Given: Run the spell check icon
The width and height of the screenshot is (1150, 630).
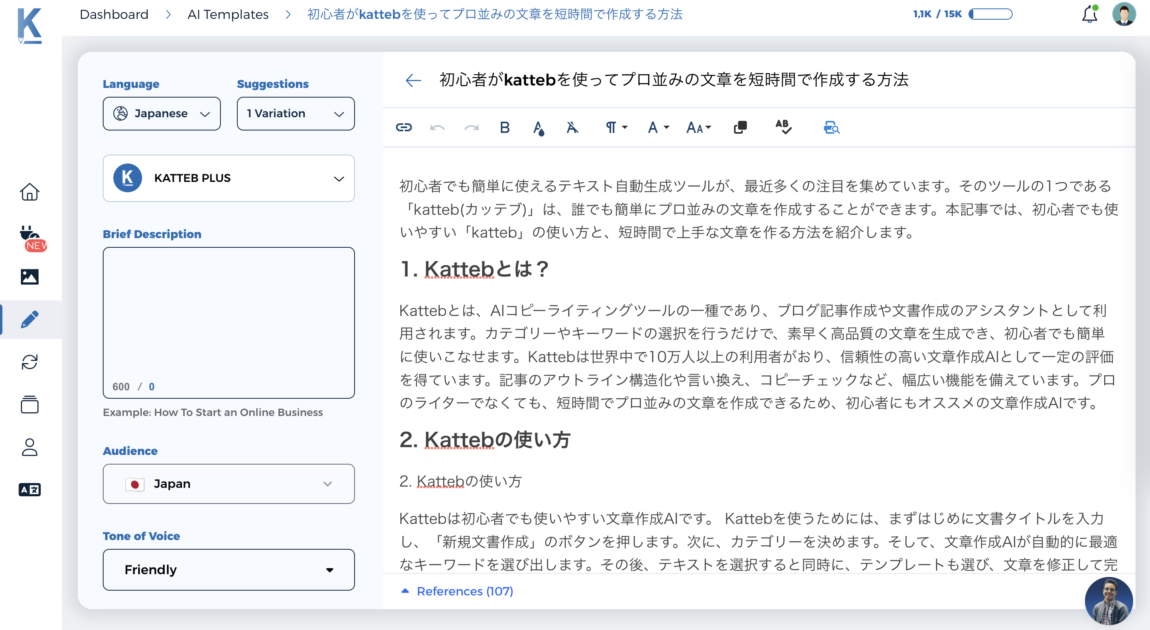Looking at the screenshot, I should [783, 127].
